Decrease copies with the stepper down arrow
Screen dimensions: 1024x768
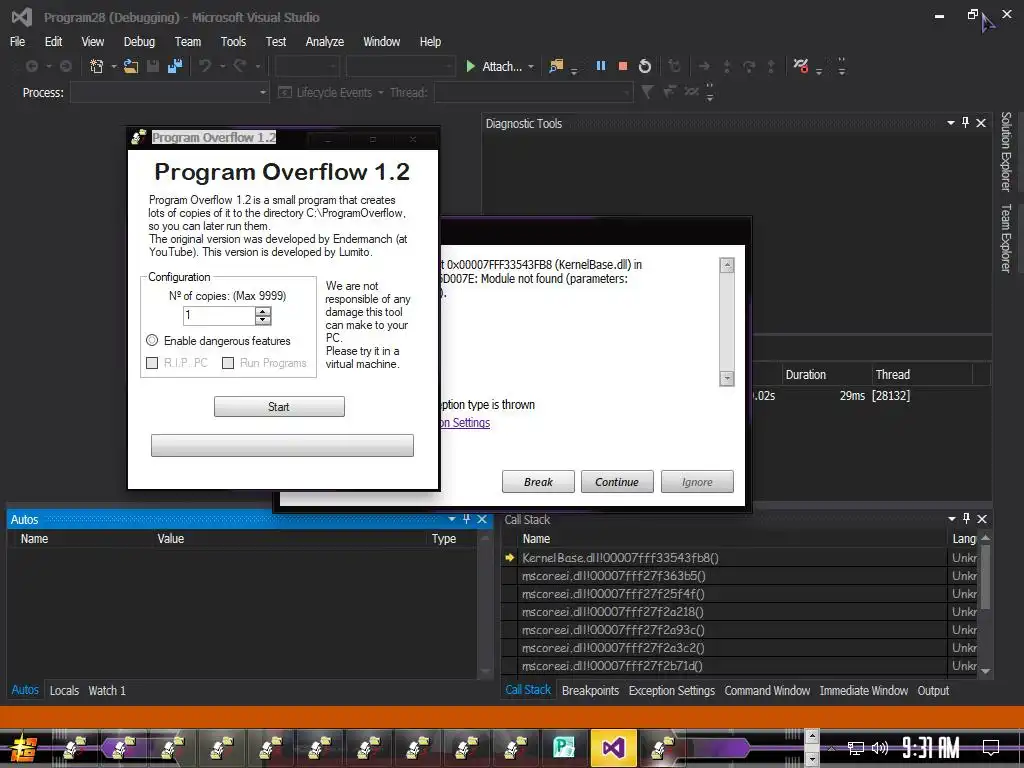tap(263, 320)
